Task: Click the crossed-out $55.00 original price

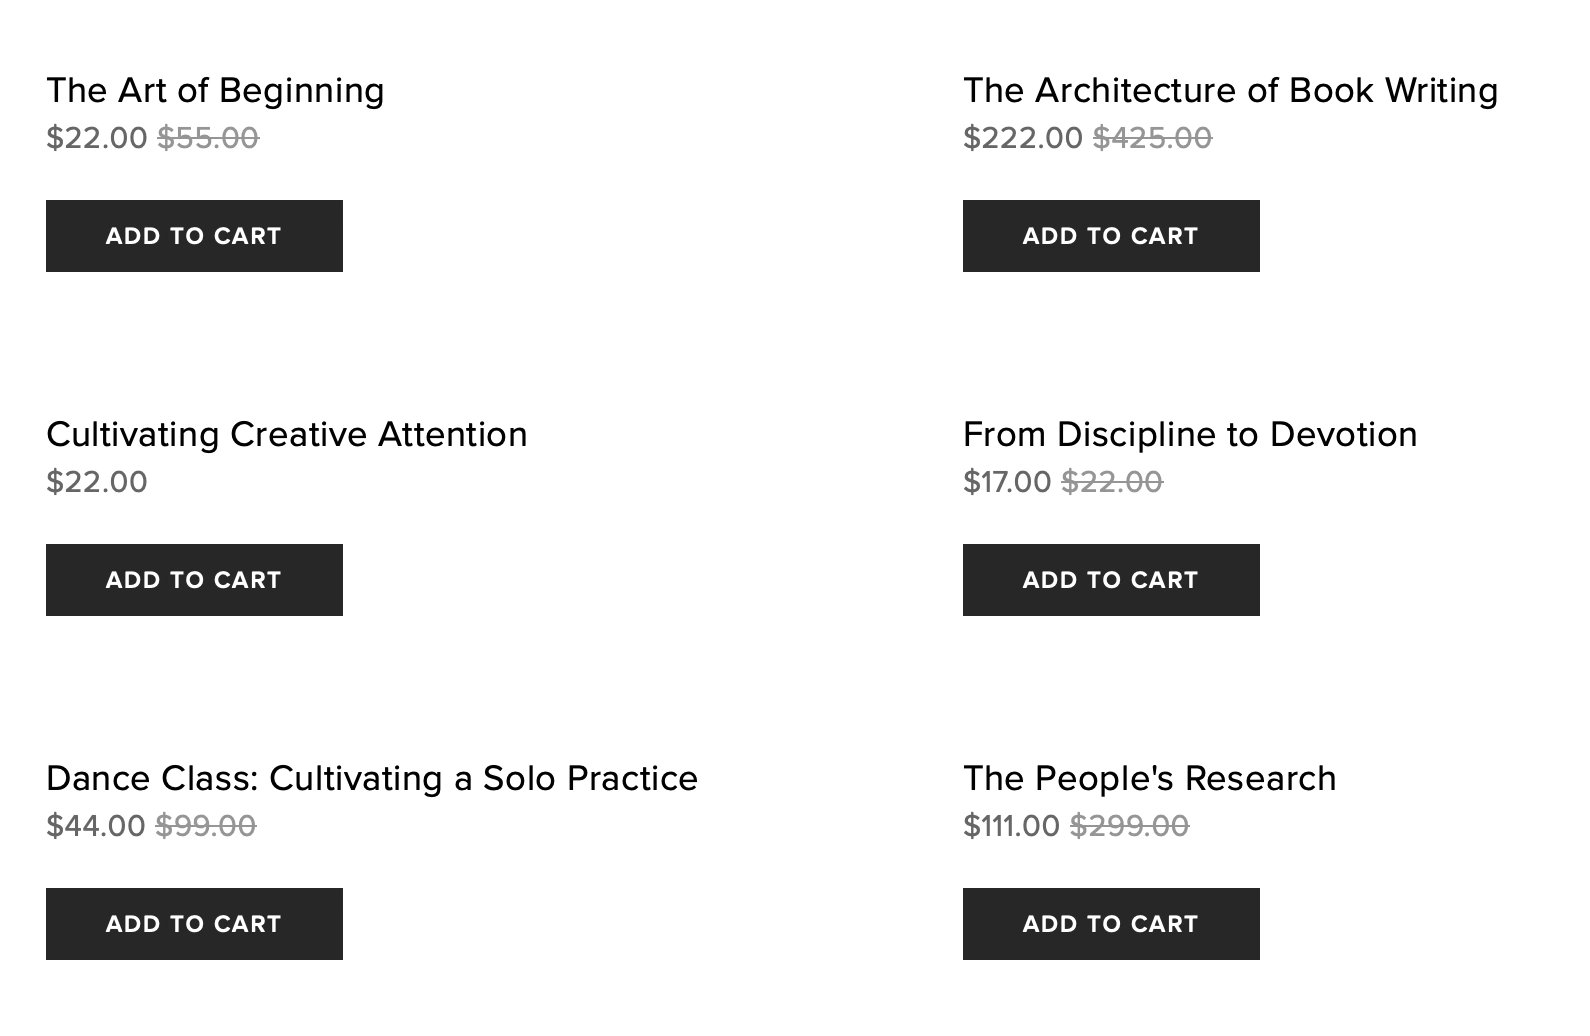Action: click(208, 137)
